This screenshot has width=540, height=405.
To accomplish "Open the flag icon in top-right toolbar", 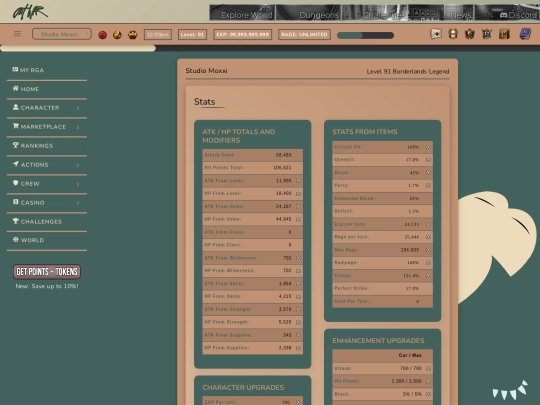I will [x=436, y=34].
